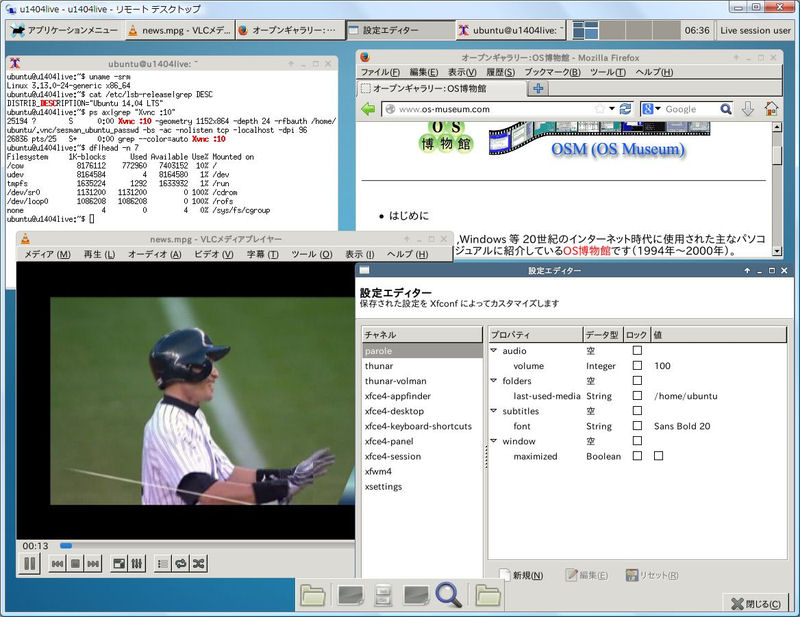The height and width of the screenshot is (617, 800).
Task: Toggle lock checkbox for subtitles property
Action: point(637,411)
